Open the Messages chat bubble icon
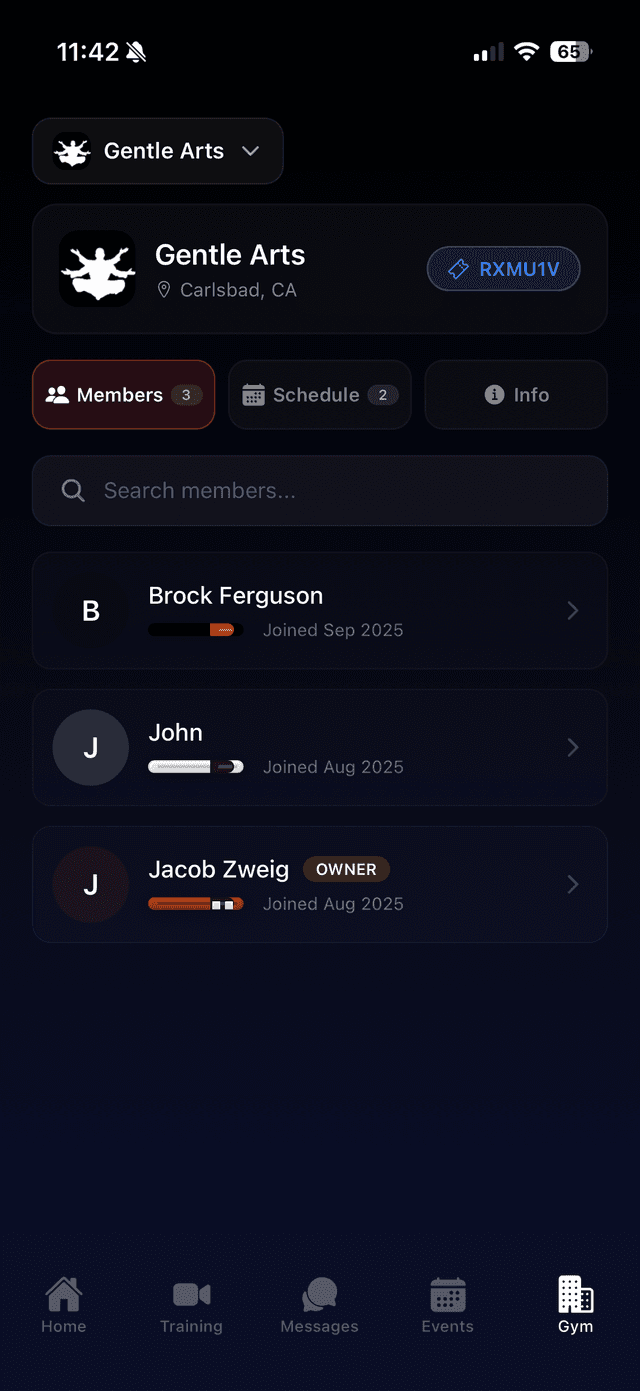640x1391 pixels. (x=319, y=1295)
